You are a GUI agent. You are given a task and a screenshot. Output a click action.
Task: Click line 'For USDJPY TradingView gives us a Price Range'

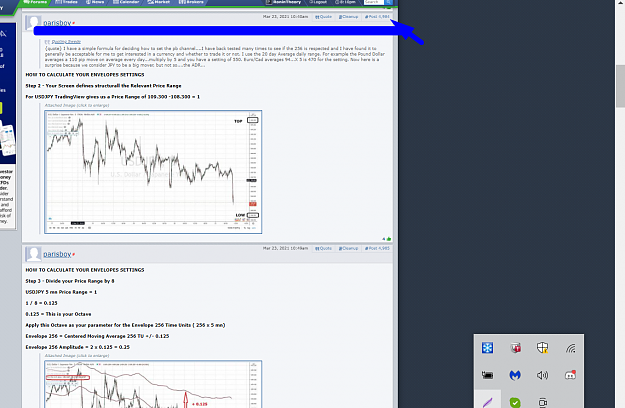coord(112,97)
